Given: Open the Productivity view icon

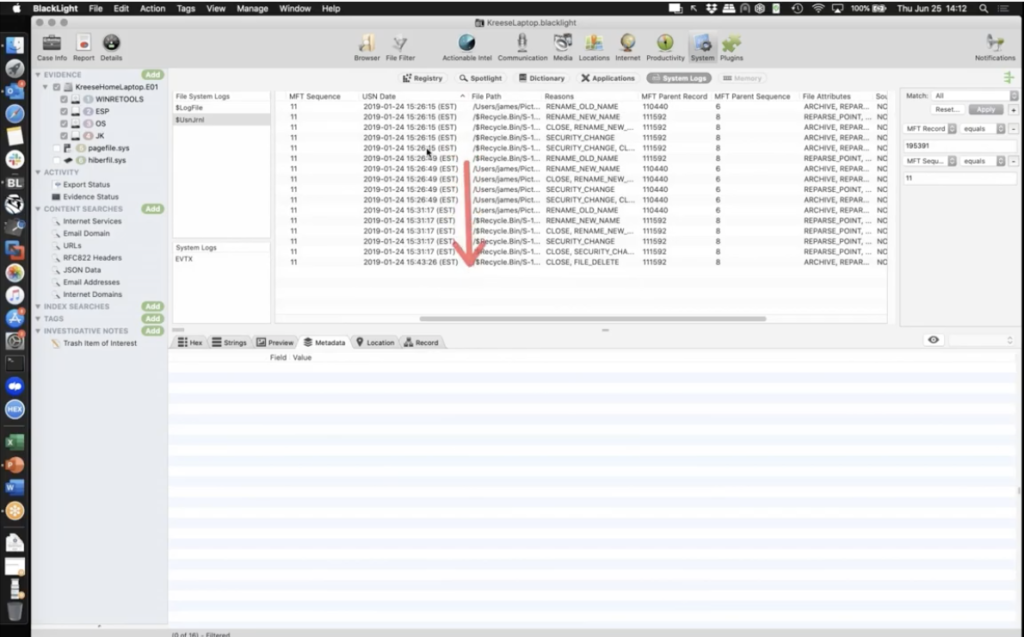Looking at the screenshot, I should [x=665, y=43].
